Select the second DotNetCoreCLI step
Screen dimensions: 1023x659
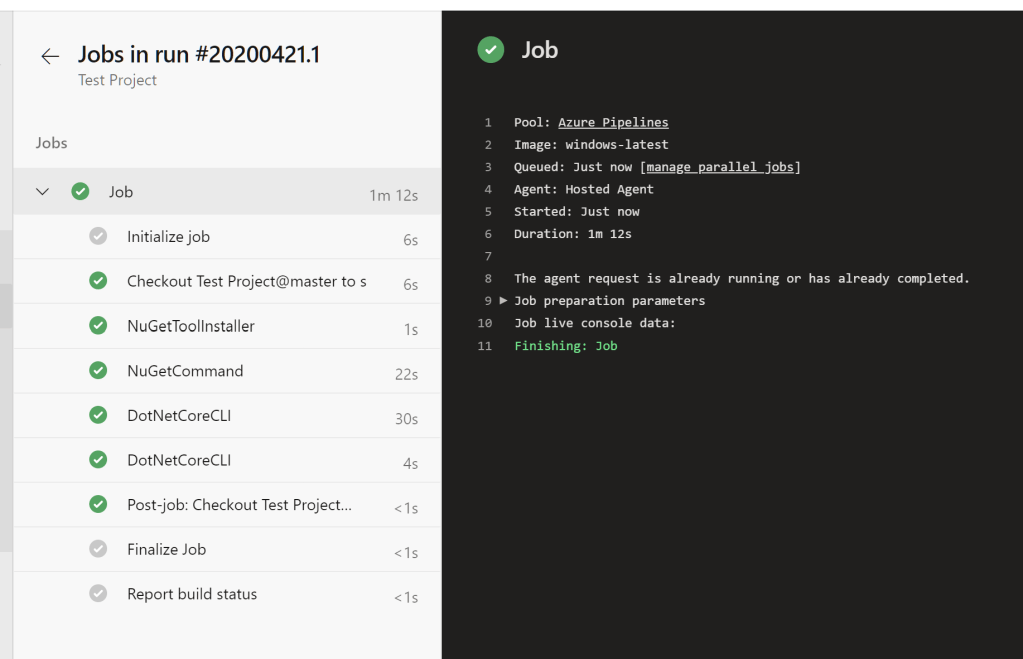click(178, 459)
